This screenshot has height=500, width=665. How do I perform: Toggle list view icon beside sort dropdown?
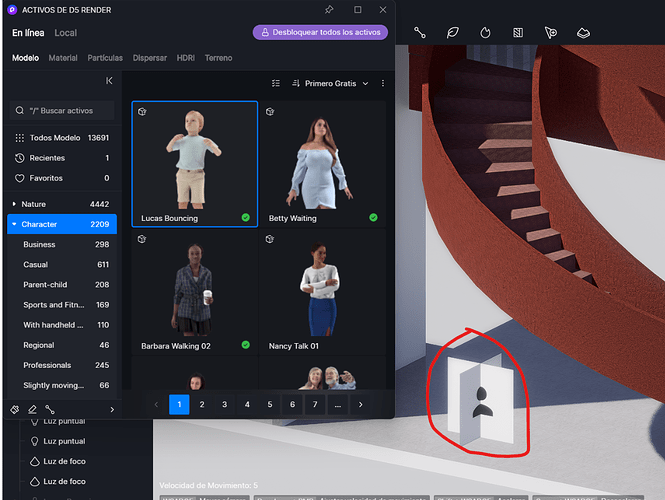[x=276, y=83]
